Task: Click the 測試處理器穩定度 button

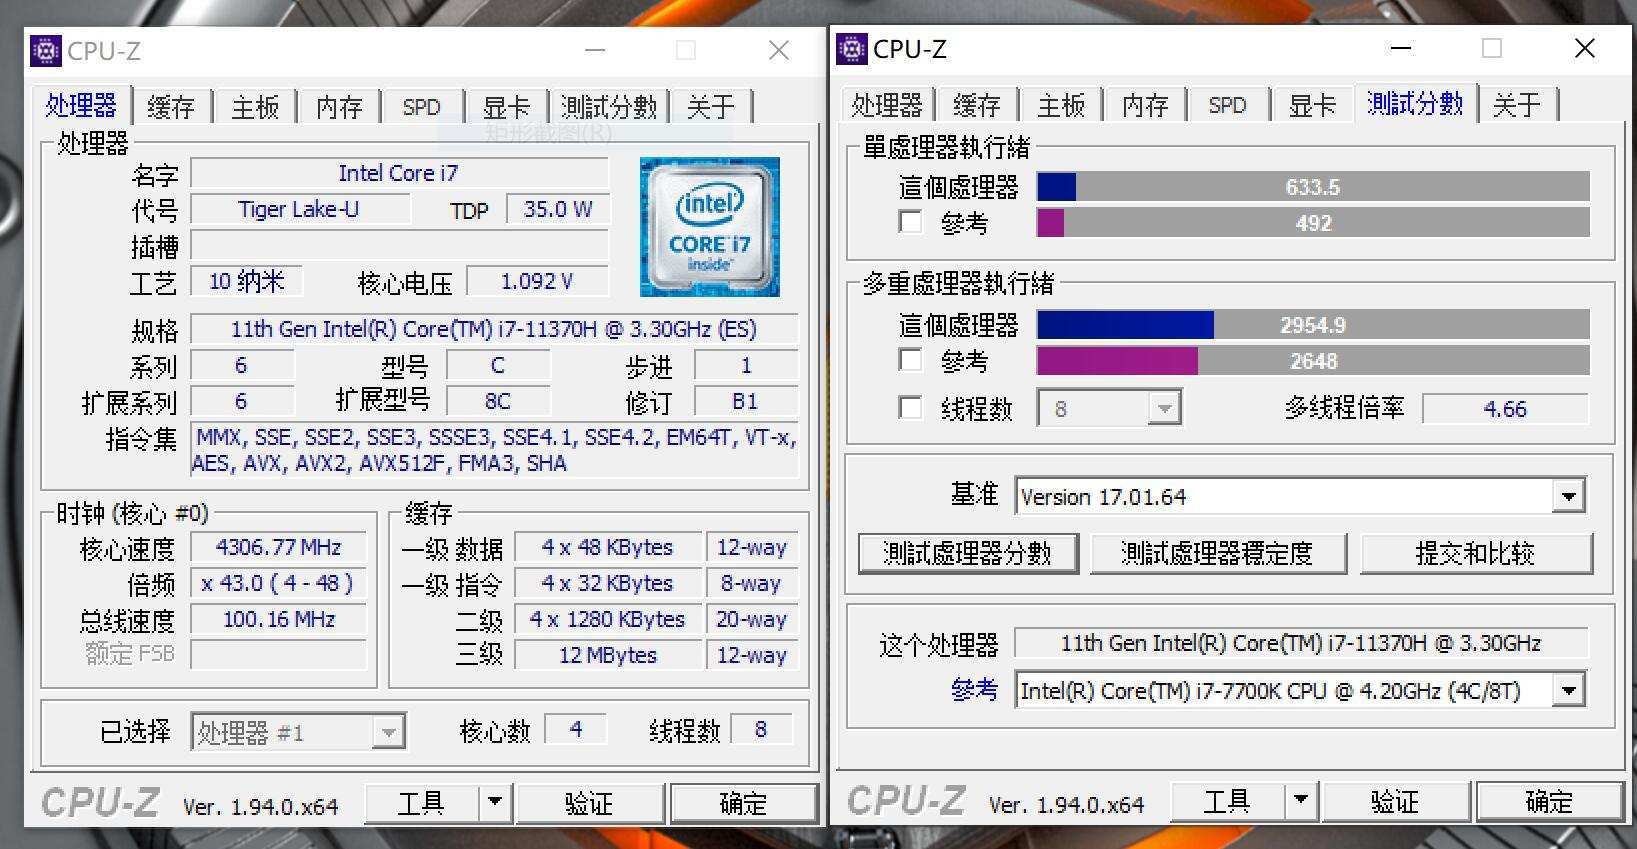Action: click(x=1218, y=553)
